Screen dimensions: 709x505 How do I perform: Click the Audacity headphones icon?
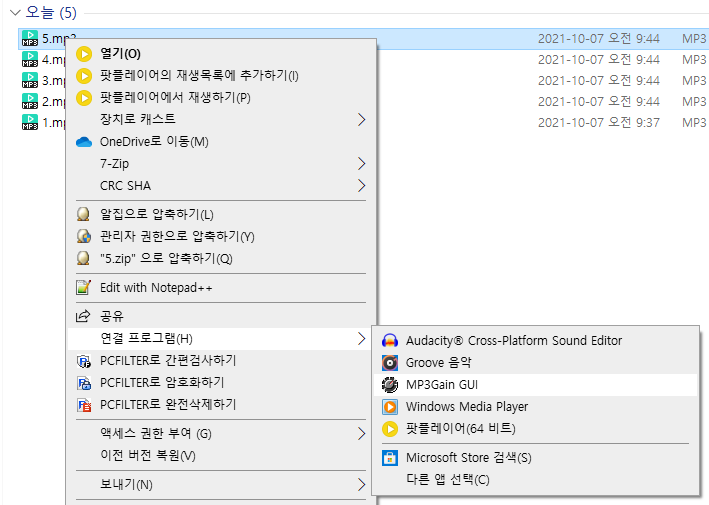(x=390, y=340)
